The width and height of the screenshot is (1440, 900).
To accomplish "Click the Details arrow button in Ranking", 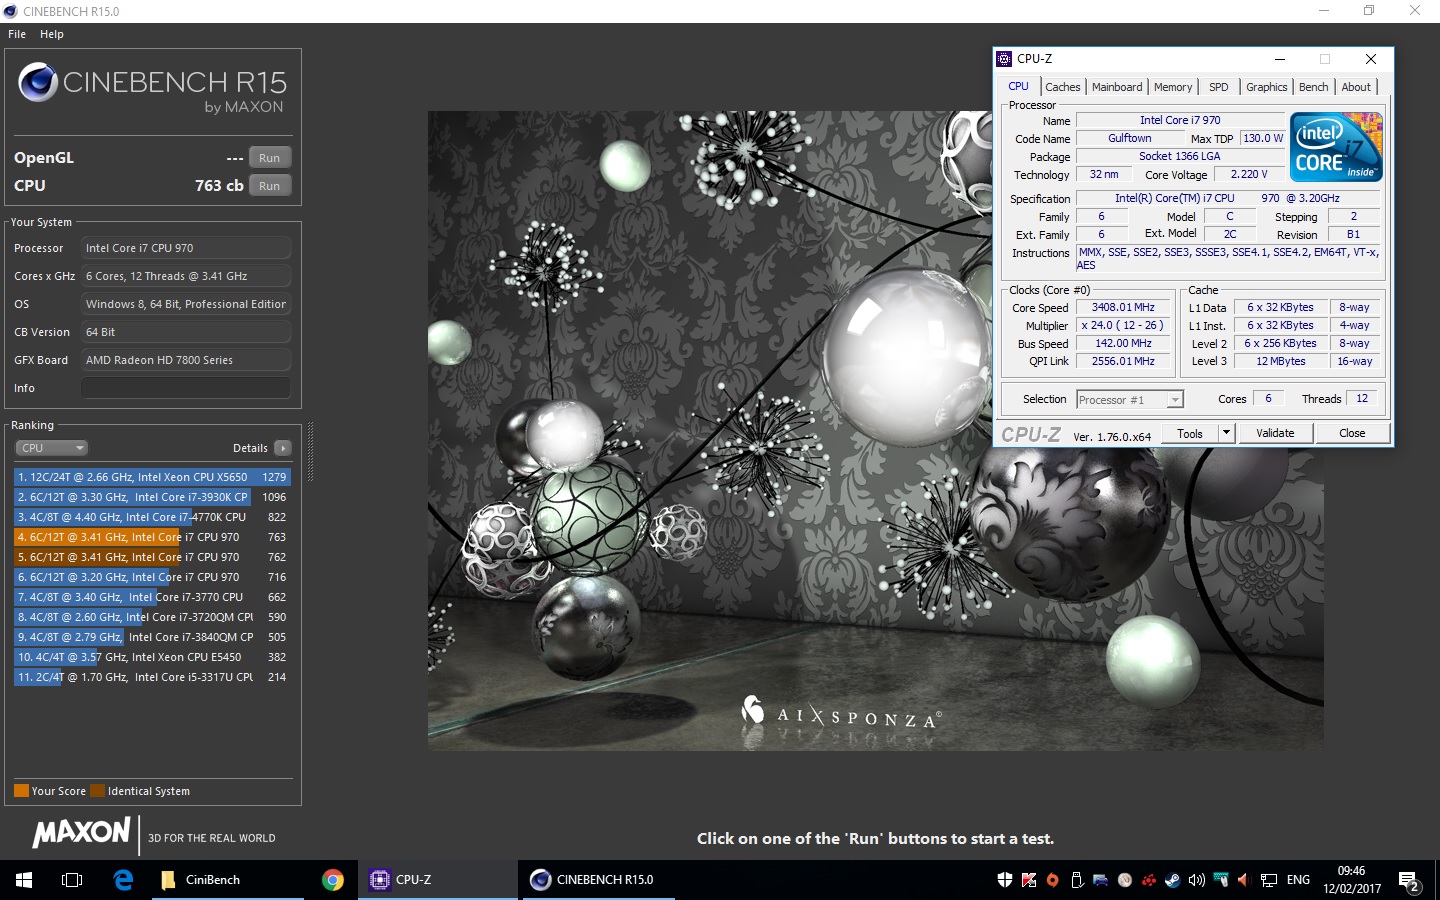I will click(x=283, y=448).
